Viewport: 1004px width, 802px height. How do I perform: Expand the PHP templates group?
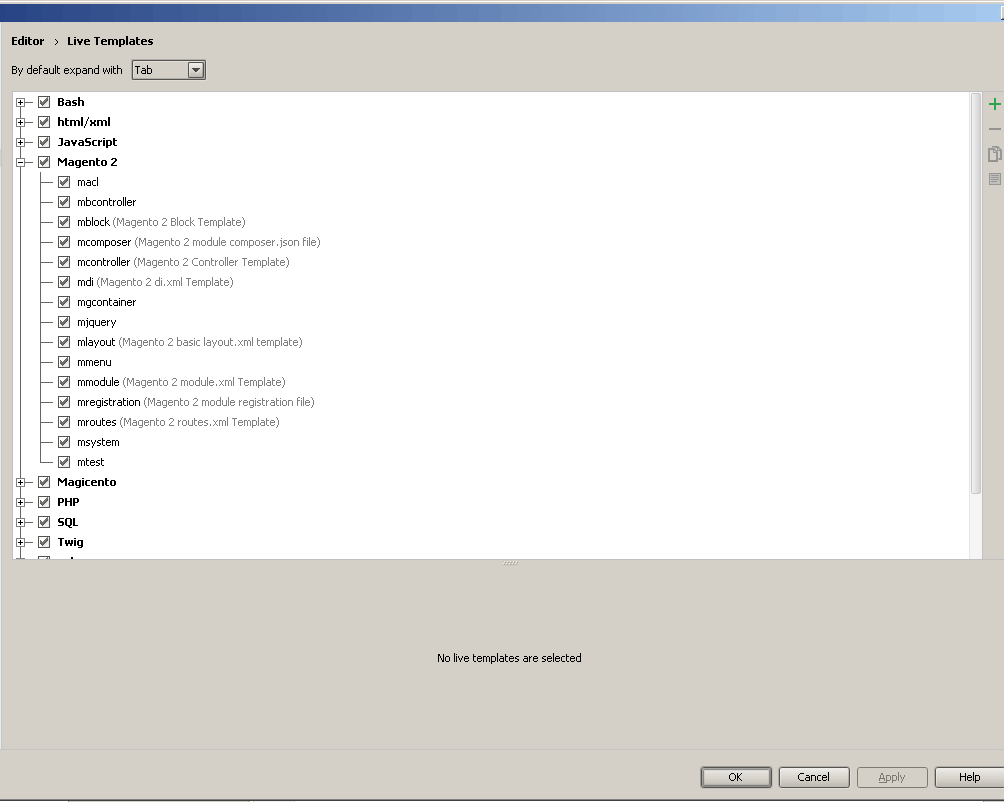click(20, 502)
